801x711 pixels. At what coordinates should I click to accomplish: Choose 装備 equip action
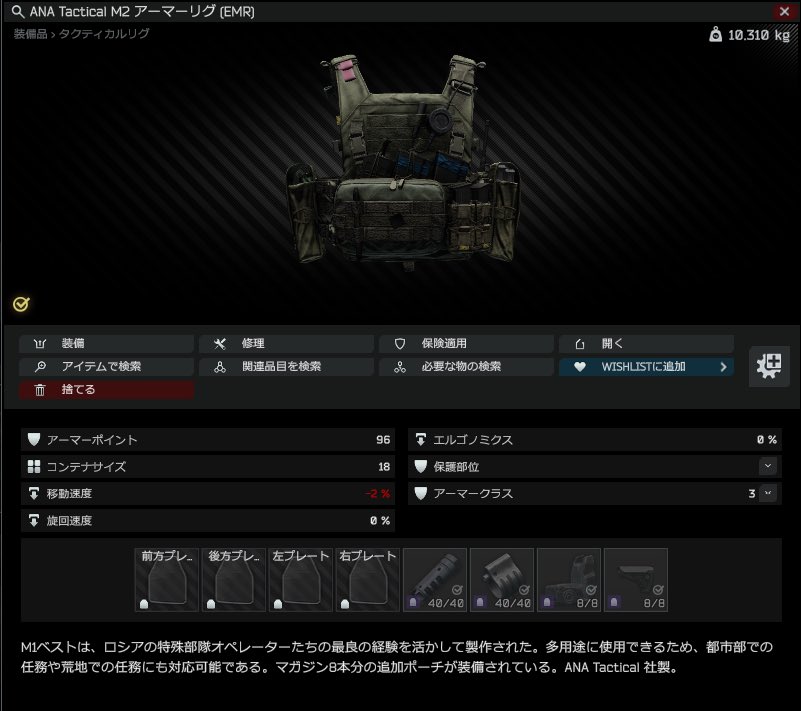(x=106, y=344)
